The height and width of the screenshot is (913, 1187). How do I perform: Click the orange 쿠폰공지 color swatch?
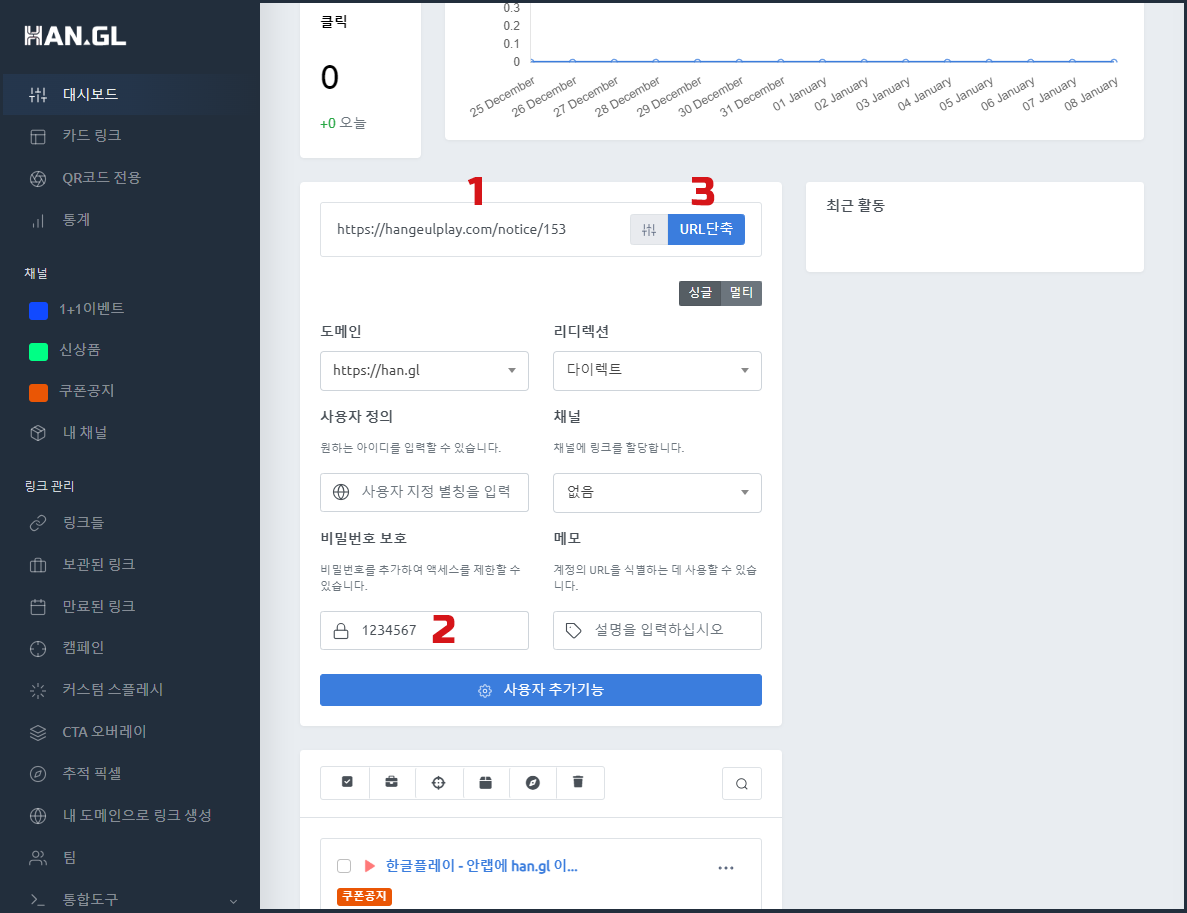click(x=38, y=392)
